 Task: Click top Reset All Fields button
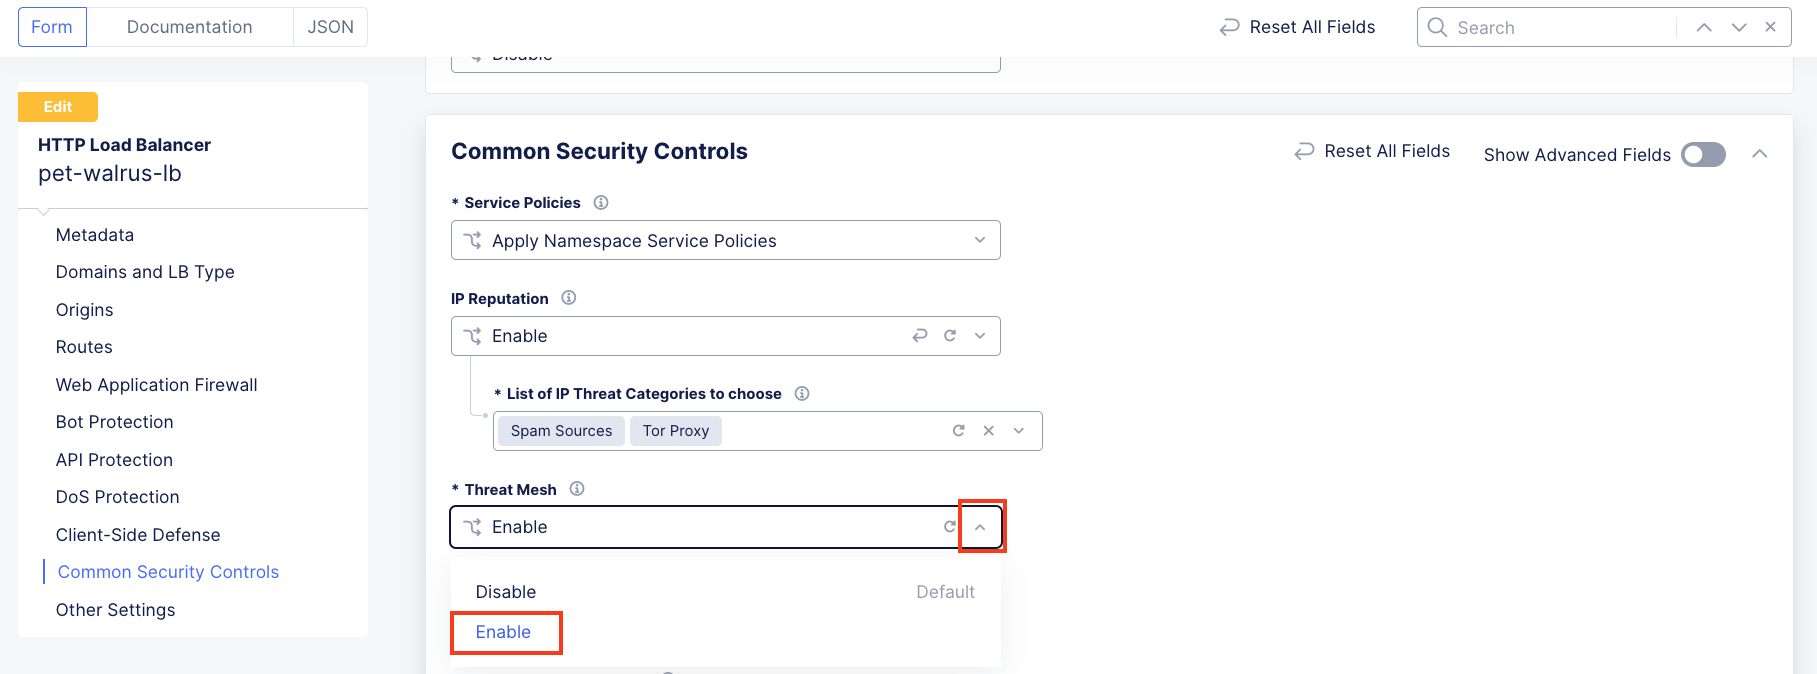[x=1298, y=27]
